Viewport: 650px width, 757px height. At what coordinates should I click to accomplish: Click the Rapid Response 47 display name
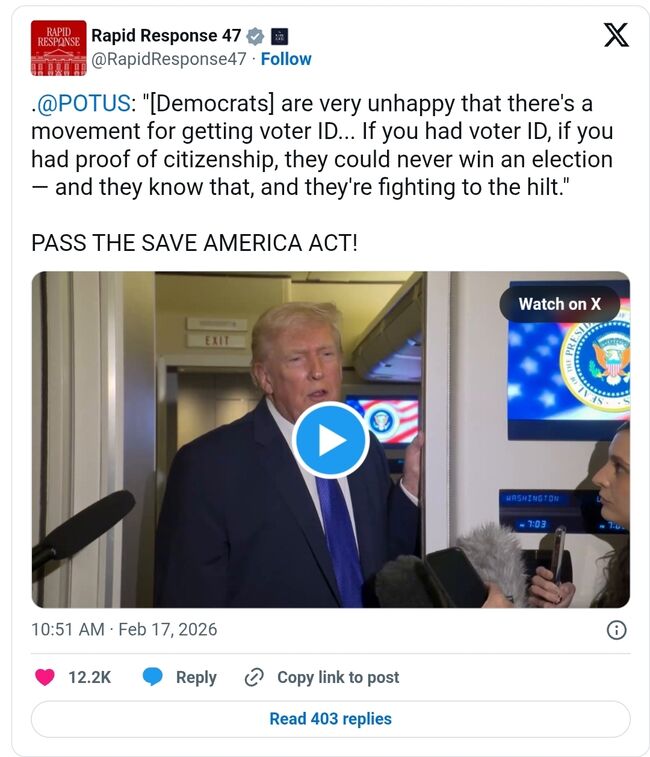166,35
